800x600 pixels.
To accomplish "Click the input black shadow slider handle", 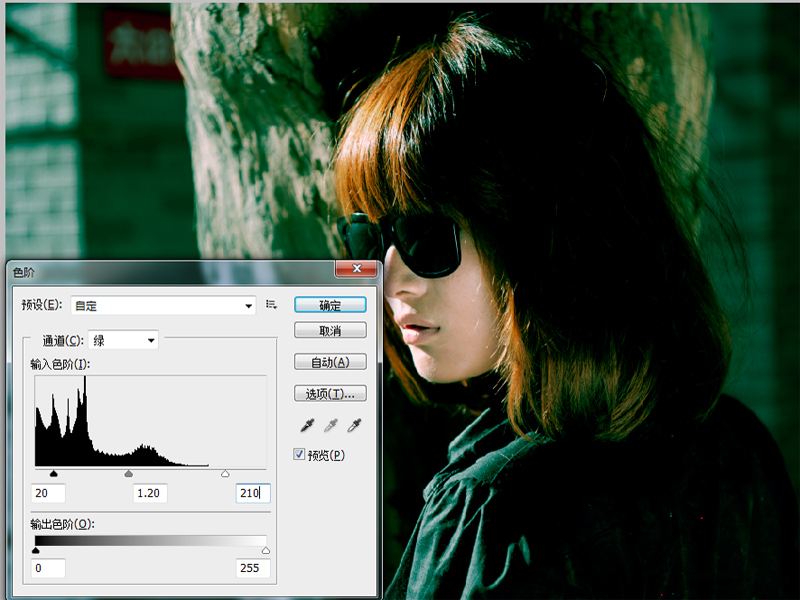I will [x=53, y=474].
